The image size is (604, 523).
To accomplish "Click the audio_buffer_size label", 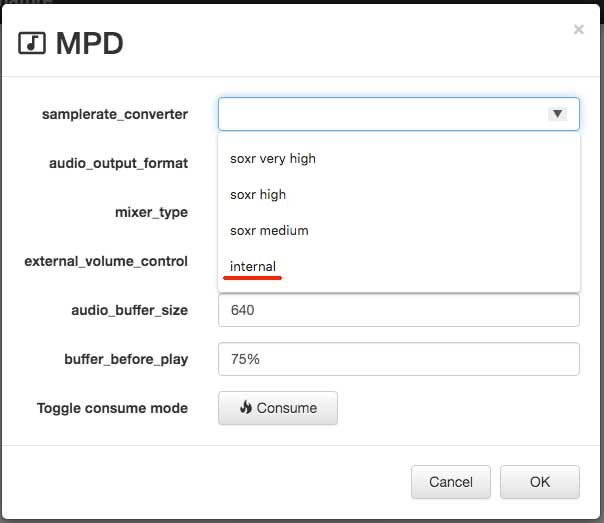I will point(129,310).
